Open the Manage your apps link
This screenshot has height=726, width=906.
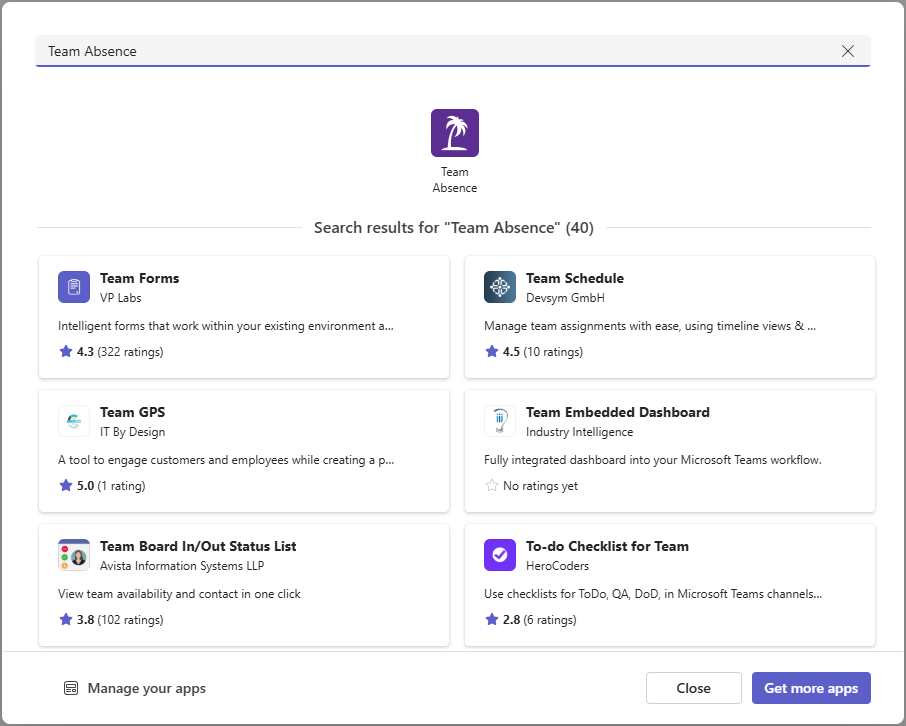click(146, 688)
